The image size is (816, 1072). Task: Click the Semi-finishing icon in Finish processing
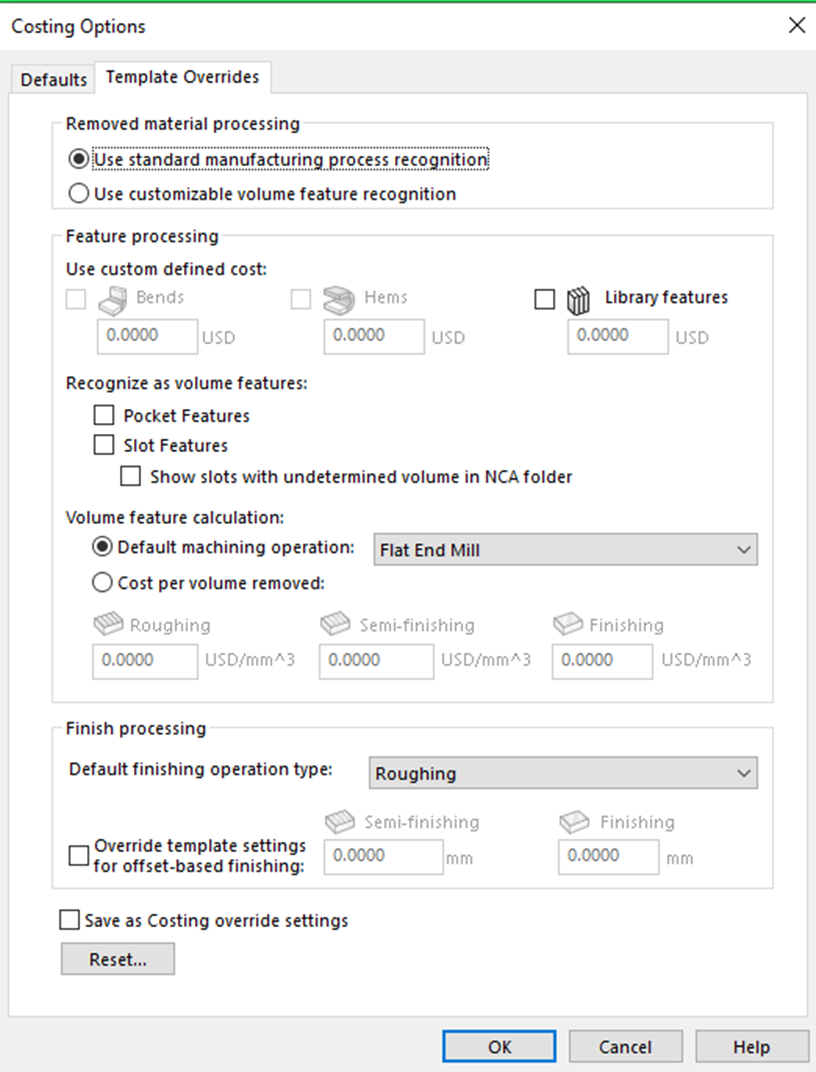[x=340, y=821]
